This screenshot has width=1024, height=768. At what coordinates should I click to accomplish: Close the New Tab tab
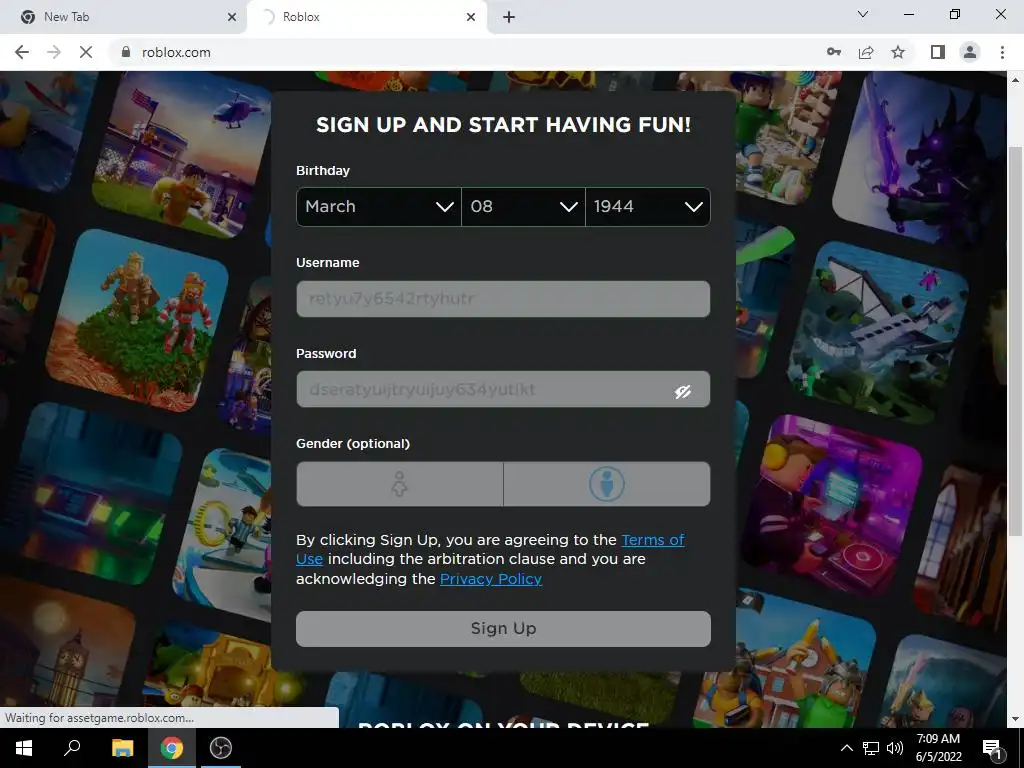pos(231,17)
